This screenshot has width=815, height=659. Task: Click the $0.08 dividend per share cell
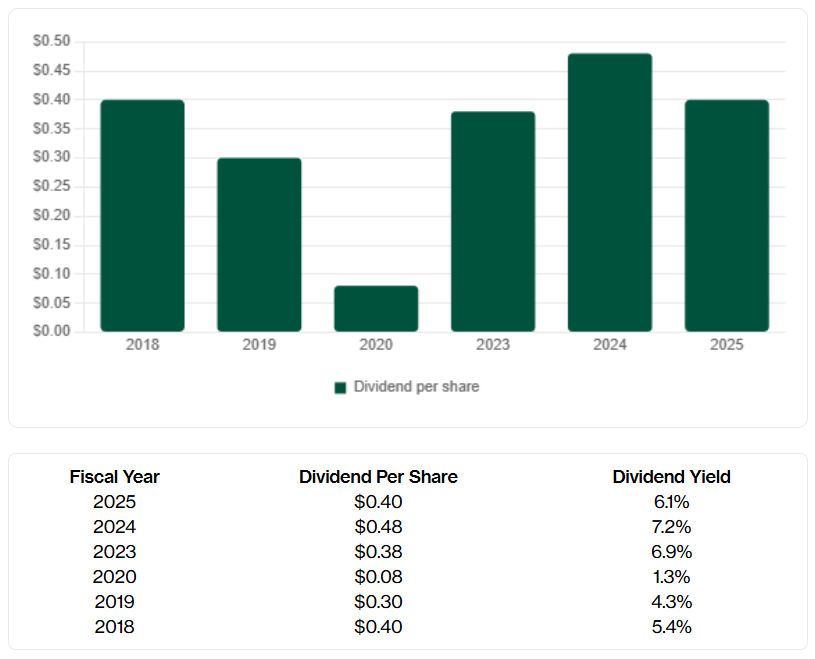pos(378,577)
